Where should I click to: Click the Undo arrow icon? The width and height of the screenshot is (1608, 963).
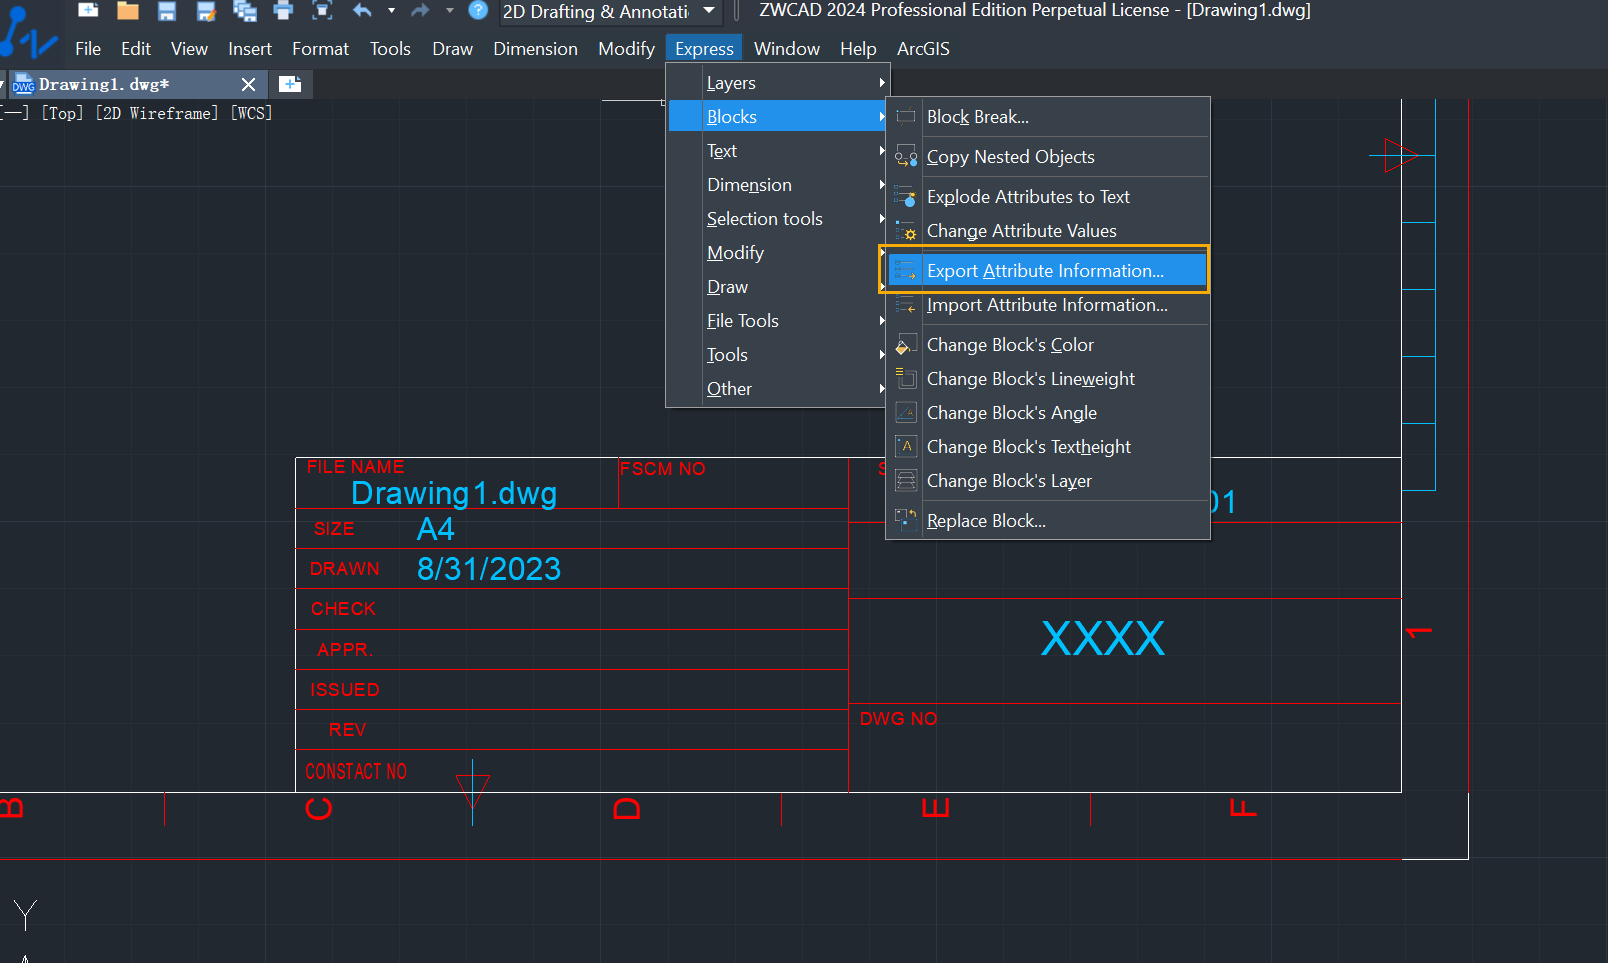point(362,11)
